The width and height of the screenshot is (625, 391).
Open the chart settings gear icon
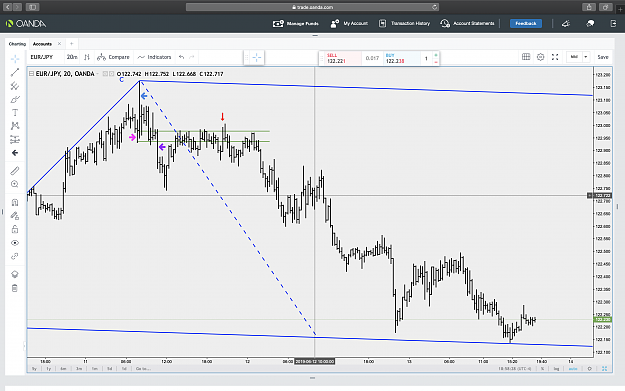point(540,57)
